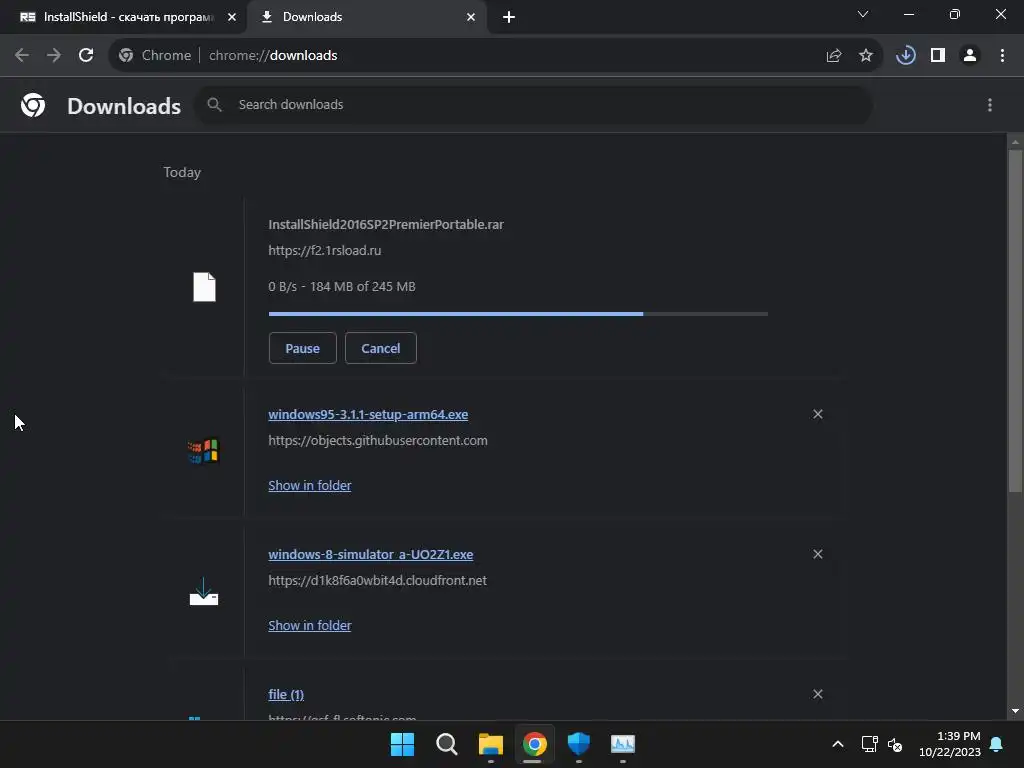Viewport: 1024px width, 768px height.
Task: Click the Chrome taskbar icon
Action: pyautogui.click(x=534, y=744)
